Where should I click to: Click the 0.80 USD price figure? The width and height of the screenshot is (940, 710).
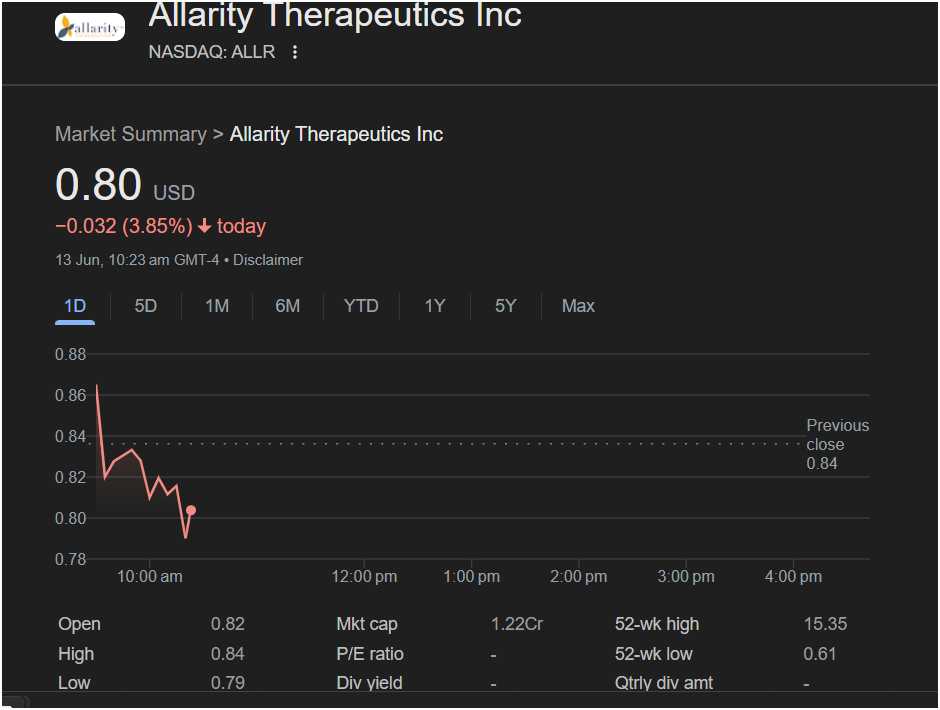[x=125, y=185]
